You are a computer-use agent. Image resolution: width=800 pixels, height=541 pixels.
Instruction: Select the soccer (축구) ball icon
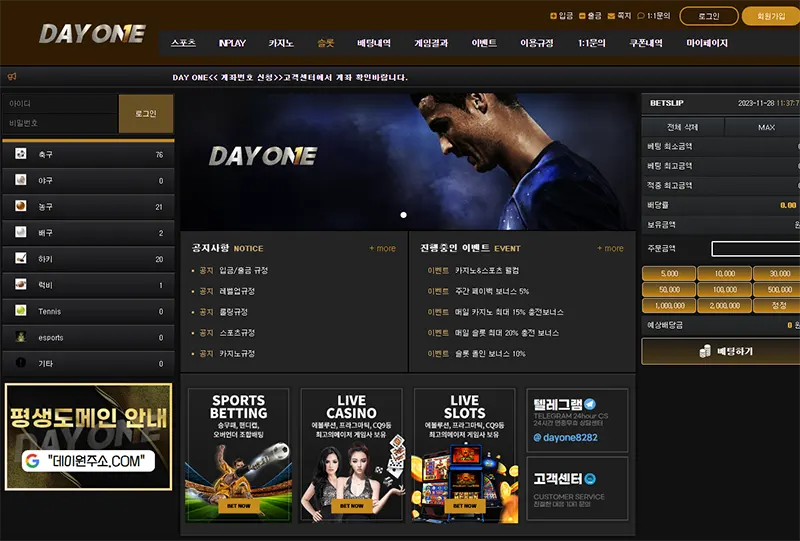point(20,154)
